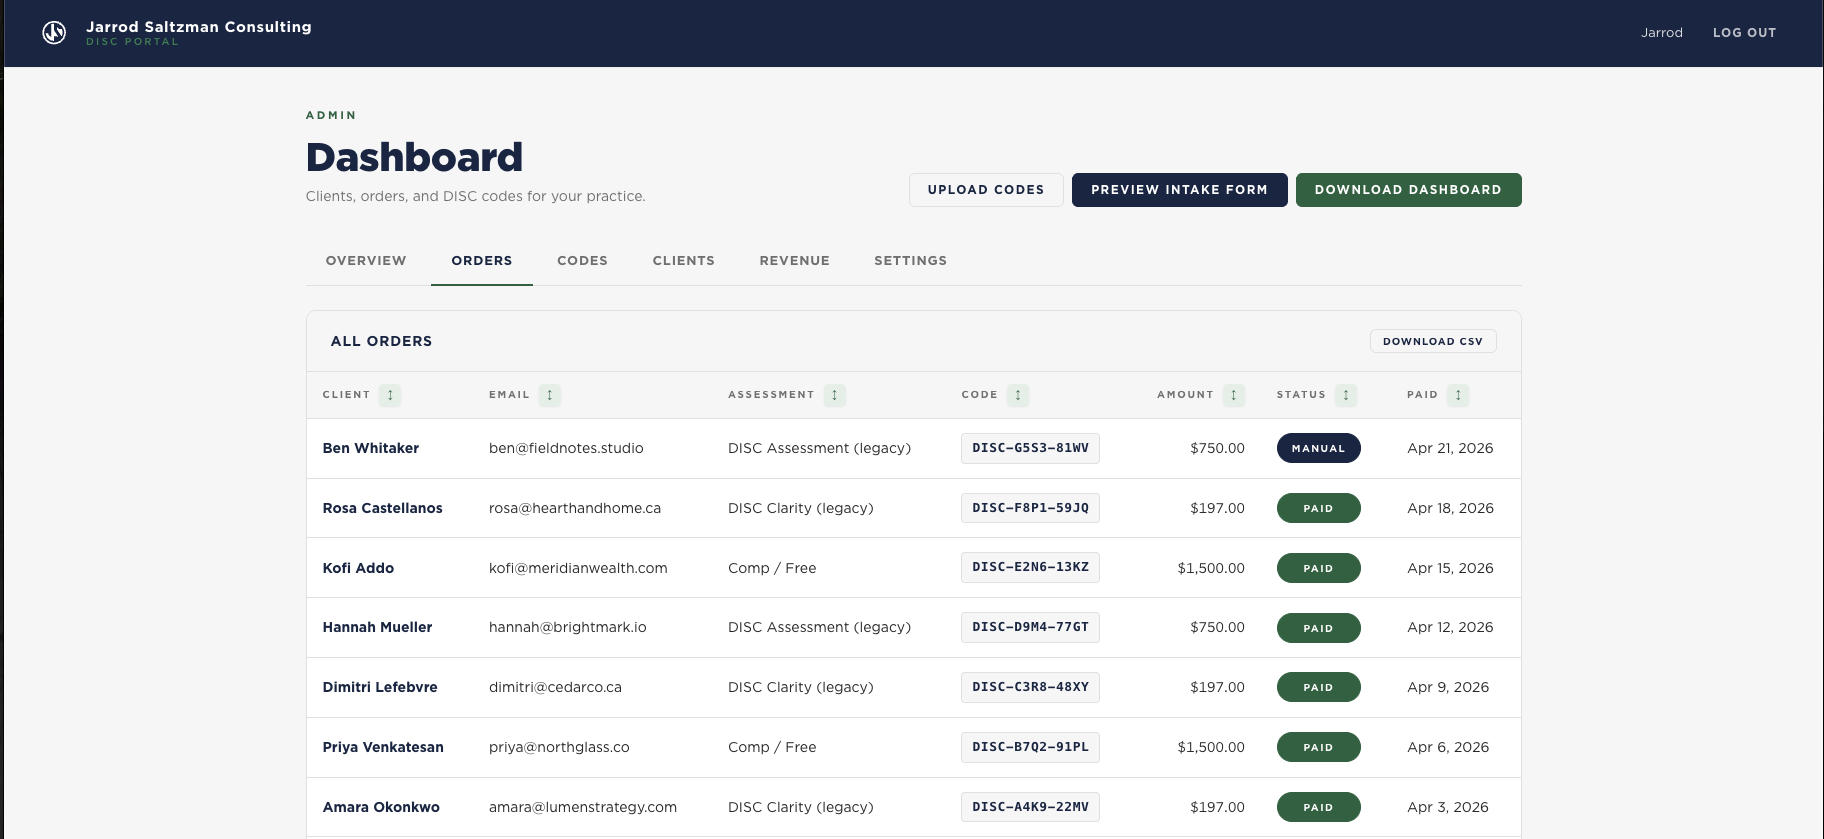Click Paid status badge for Rosa Castellanos

click(1318, 508)
